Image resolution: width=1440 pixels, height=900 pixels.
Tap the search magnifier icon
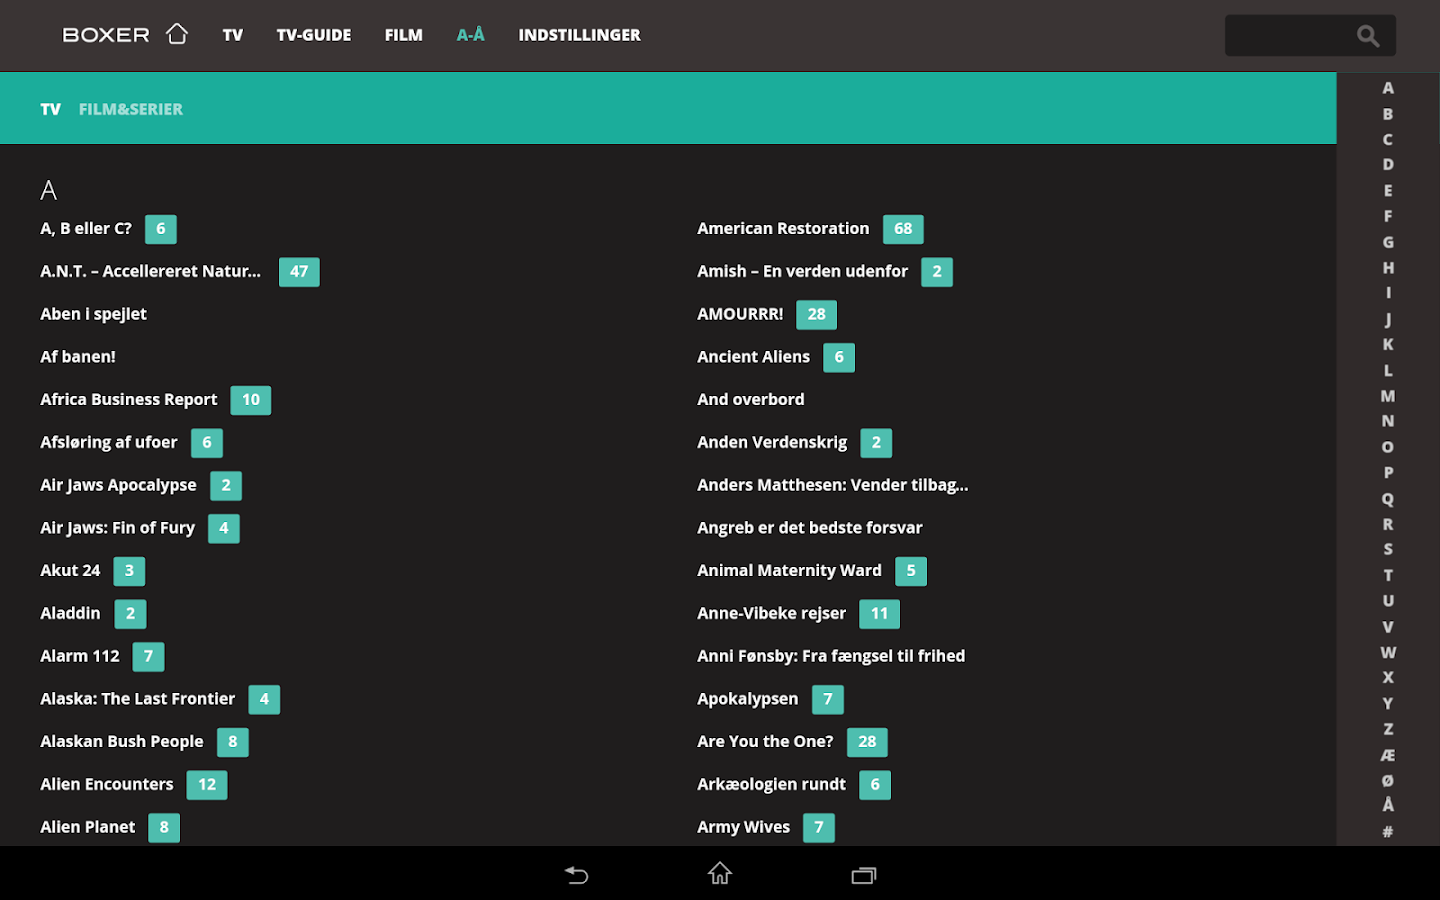click(x=1368, y=36)
